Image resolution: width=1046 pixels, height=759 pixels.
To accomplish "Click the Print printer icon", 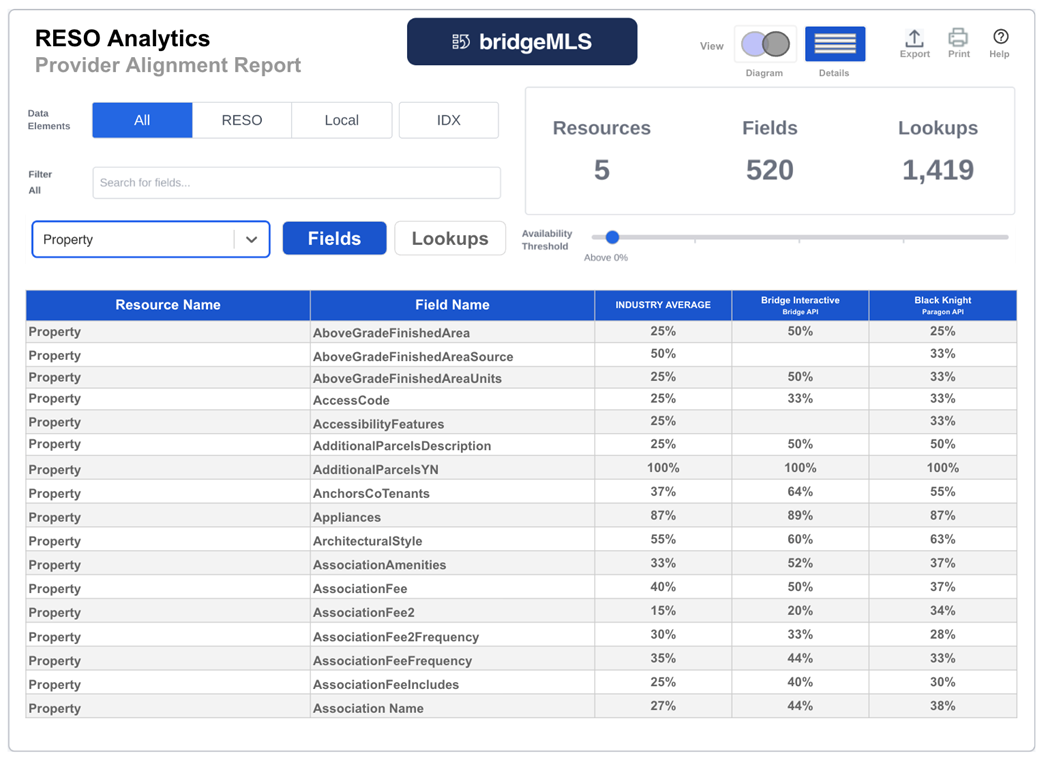I will [x=959, y=37].
